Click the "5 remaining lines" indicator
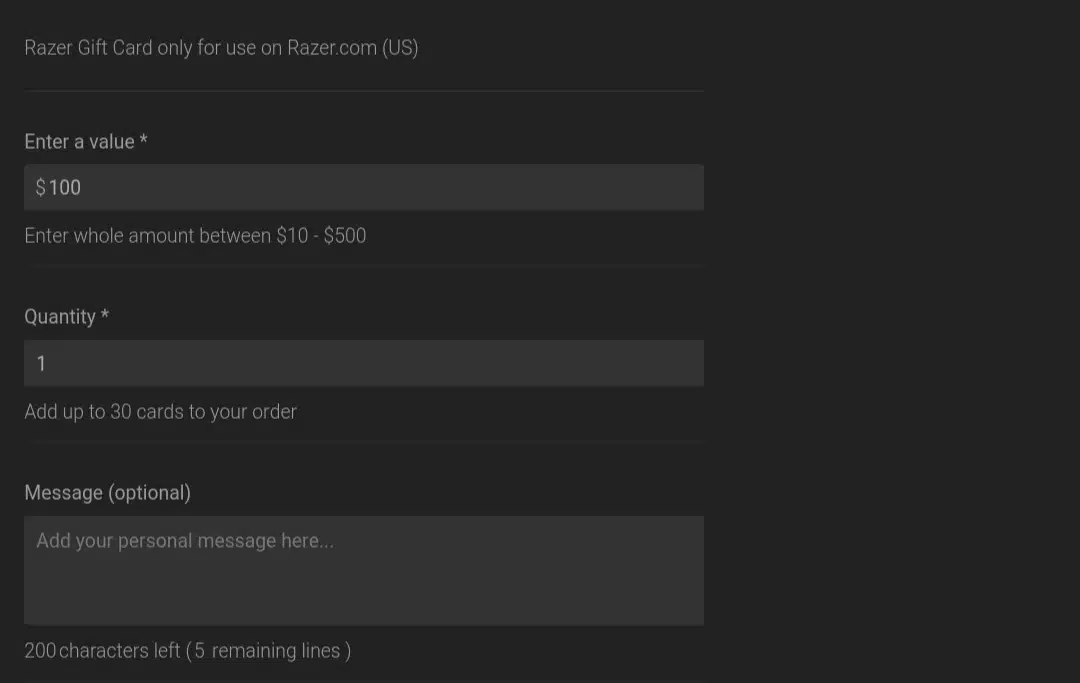This screenshot has height=683, width=1080. point(267,651)
